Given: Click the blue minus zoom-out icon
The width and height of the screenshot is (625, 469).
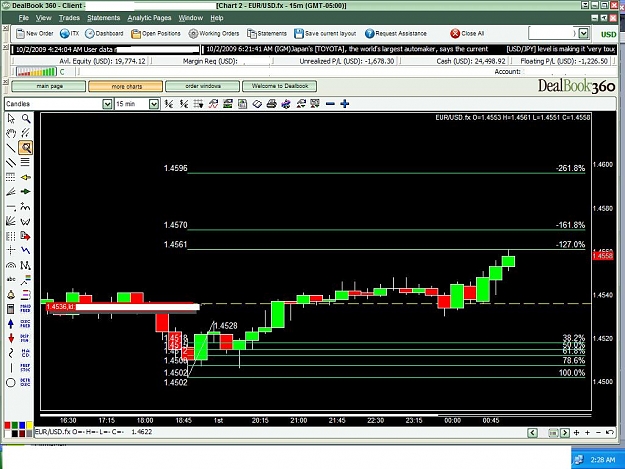Looking at the screenshot, I should (x=330, y=104).
